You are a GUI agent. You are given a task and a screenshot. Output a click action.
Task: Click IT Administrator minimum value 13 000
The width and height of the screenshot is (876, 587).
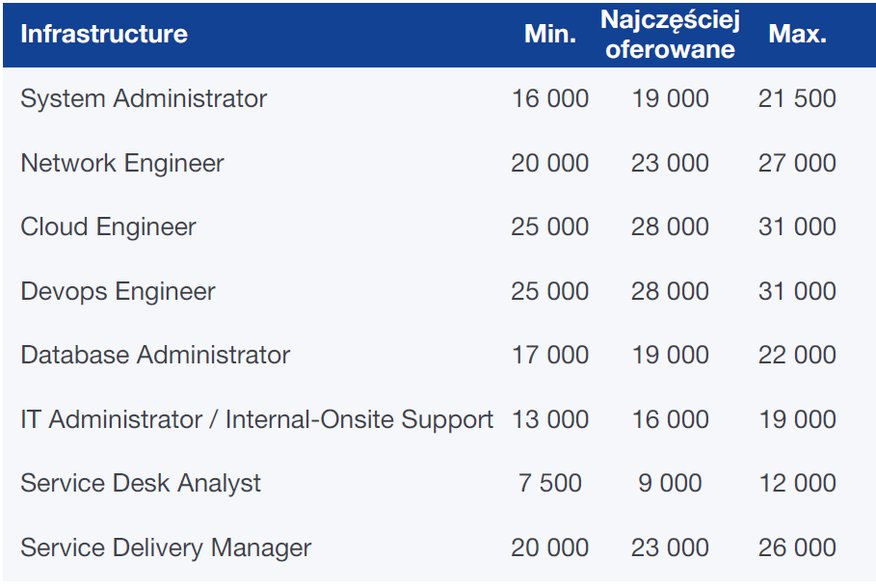click(x=550, y=419)
